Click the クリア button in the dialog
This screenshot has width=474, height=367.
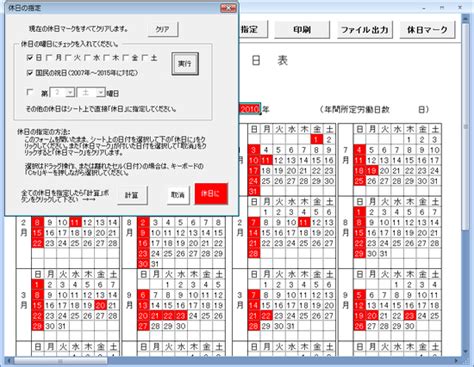click(x=163, y=29)
